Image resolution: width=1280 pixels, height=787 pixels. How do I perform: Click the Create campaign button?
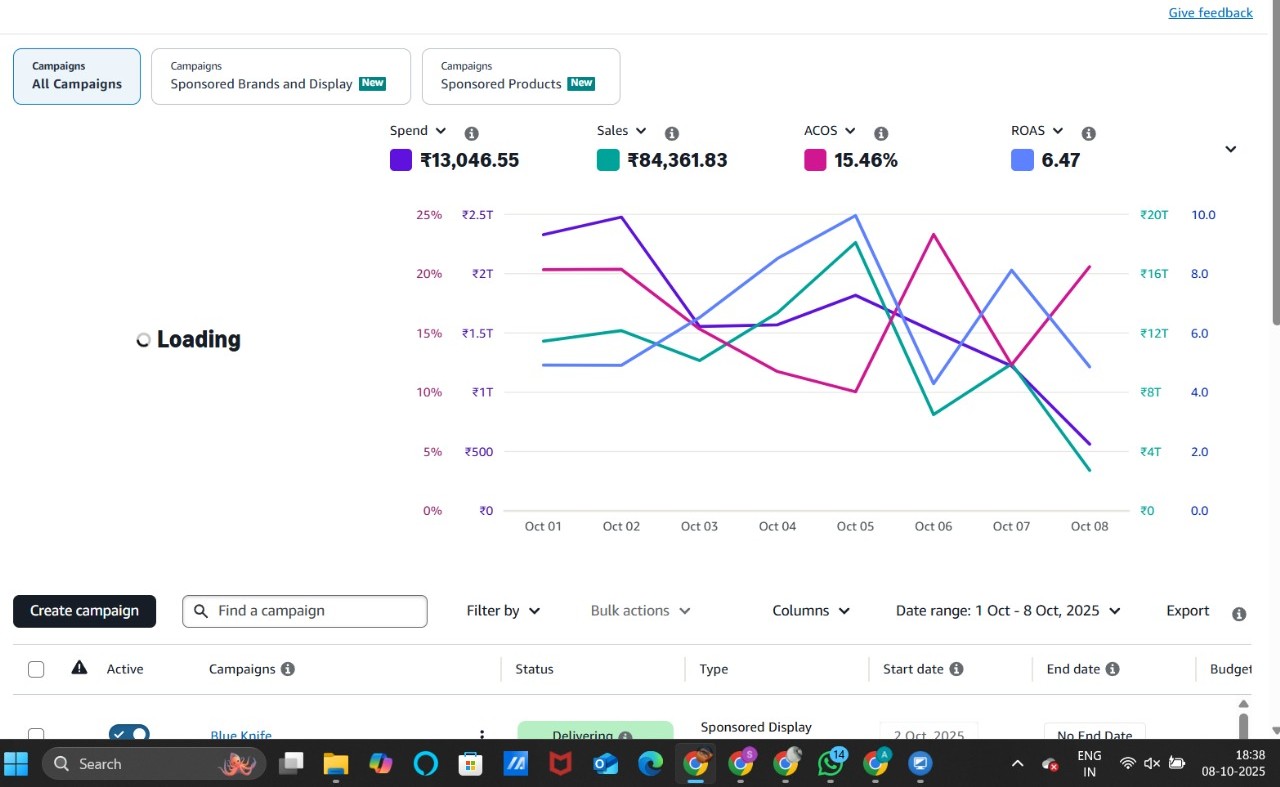point(84,611)
